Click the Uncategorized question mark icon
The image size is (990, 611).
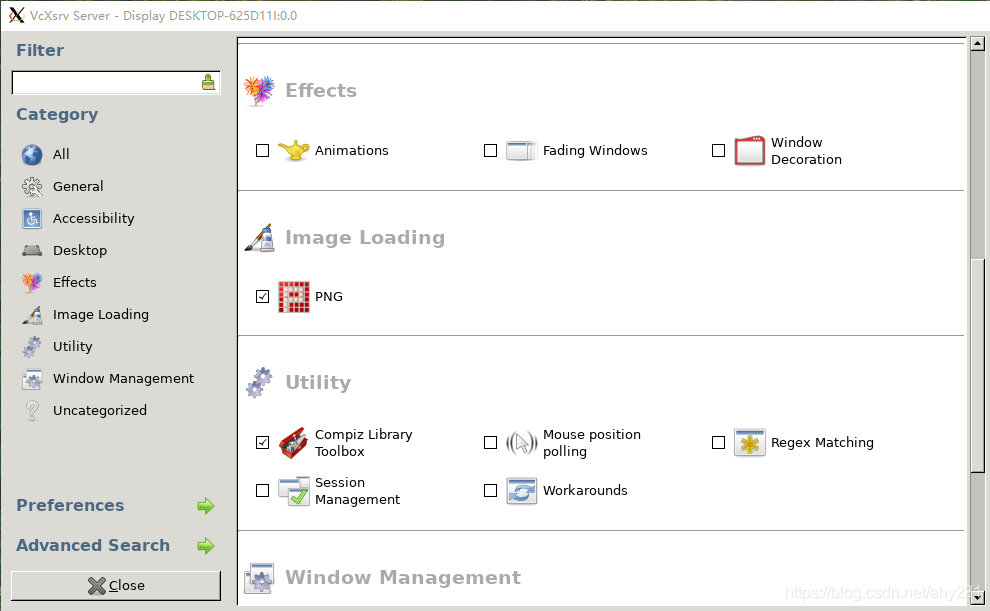[x=32, y=410]
